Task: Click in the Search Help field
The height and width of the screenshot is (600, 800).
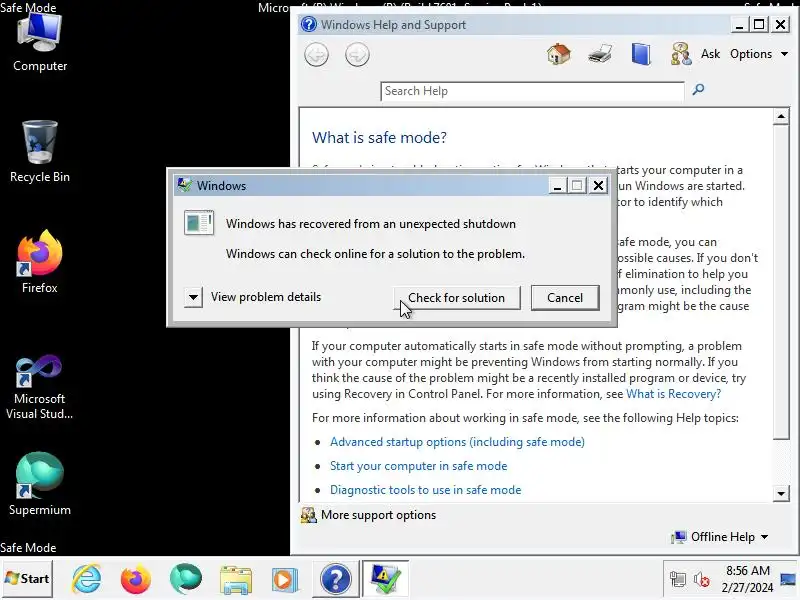Action: 532,91
